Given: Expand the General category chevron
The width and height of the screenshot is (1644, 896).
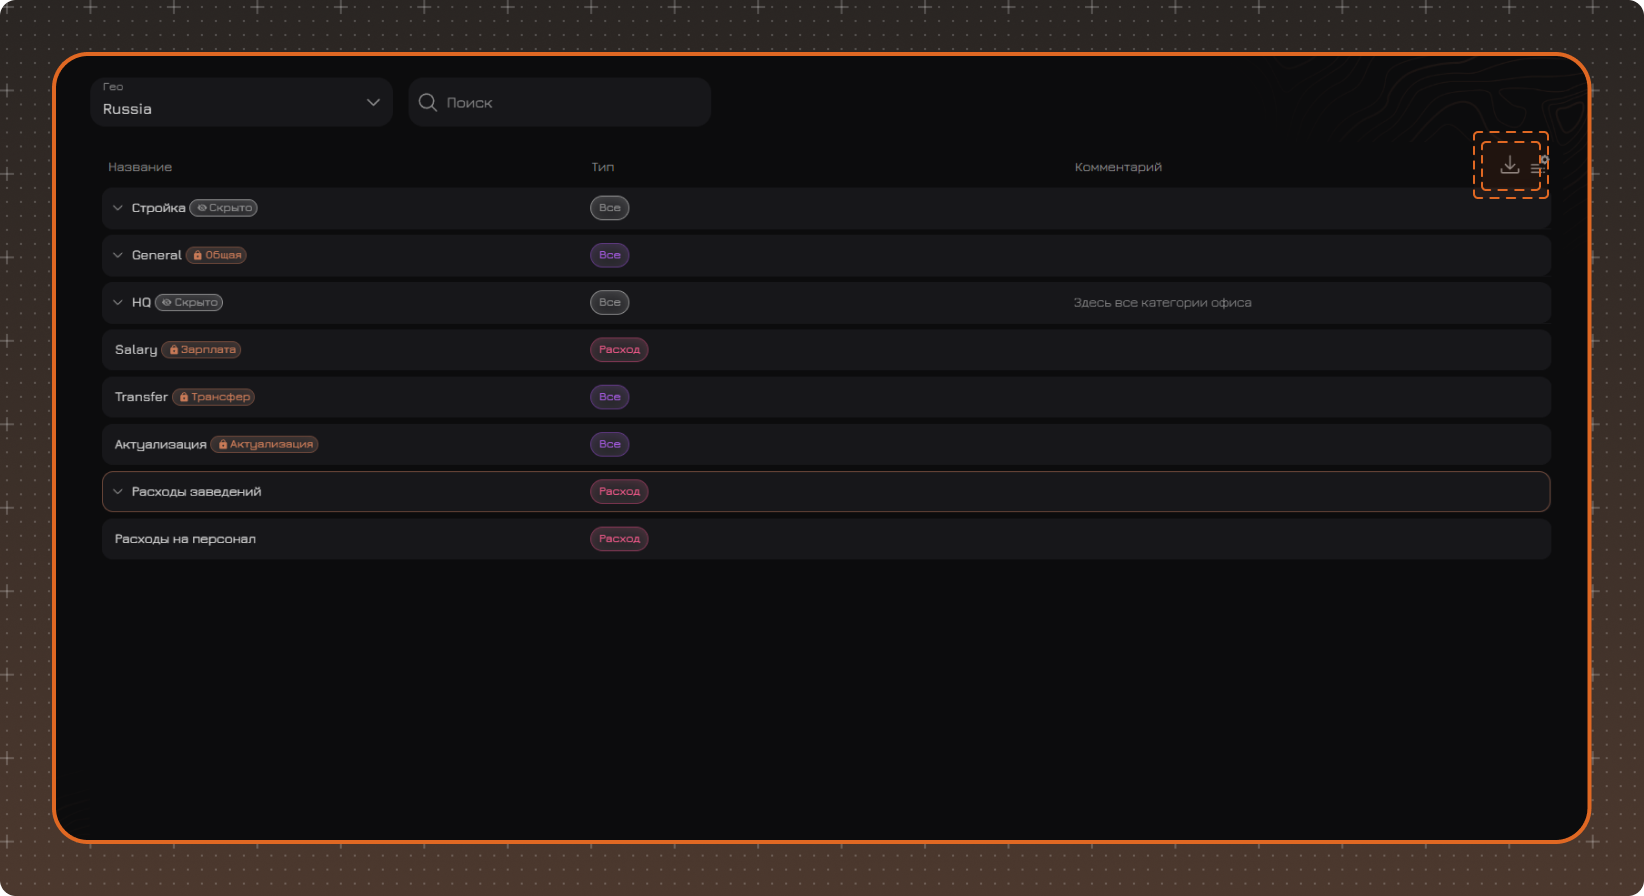Looking at the screenshot, I should point(118,255).
